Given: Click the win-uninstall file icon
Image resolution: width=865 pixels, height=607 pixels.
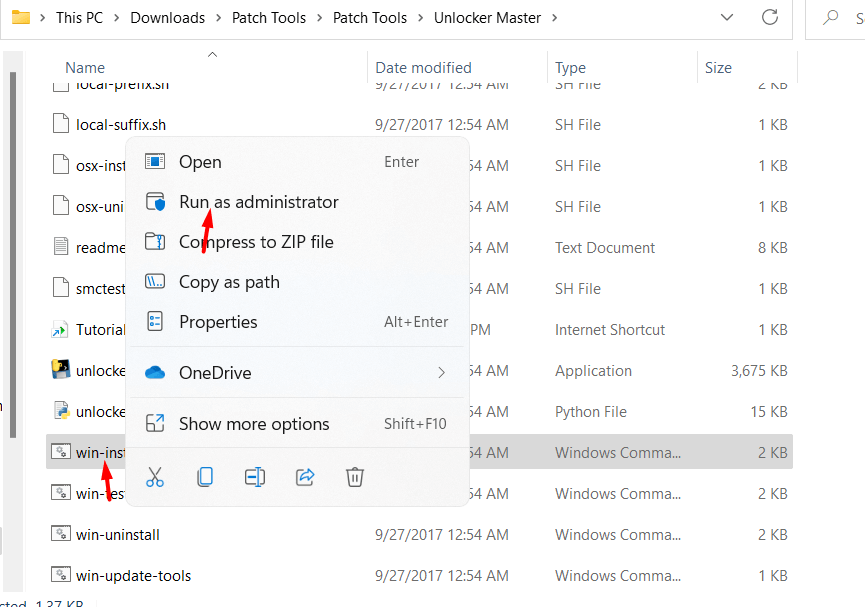Looking at the screenshot, I should tap(61, 534).
